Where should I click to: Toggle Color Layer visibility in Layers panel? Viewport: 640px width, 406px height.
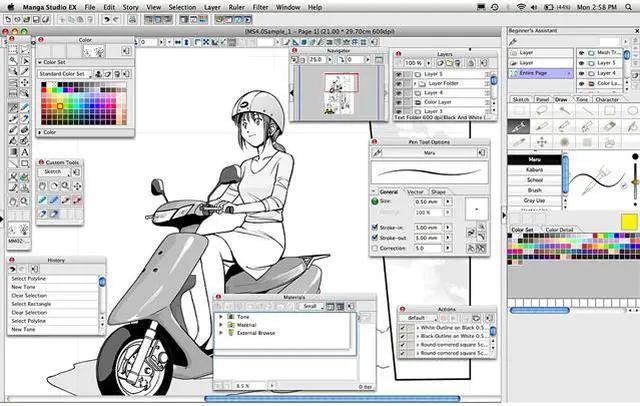coord(398,102)
